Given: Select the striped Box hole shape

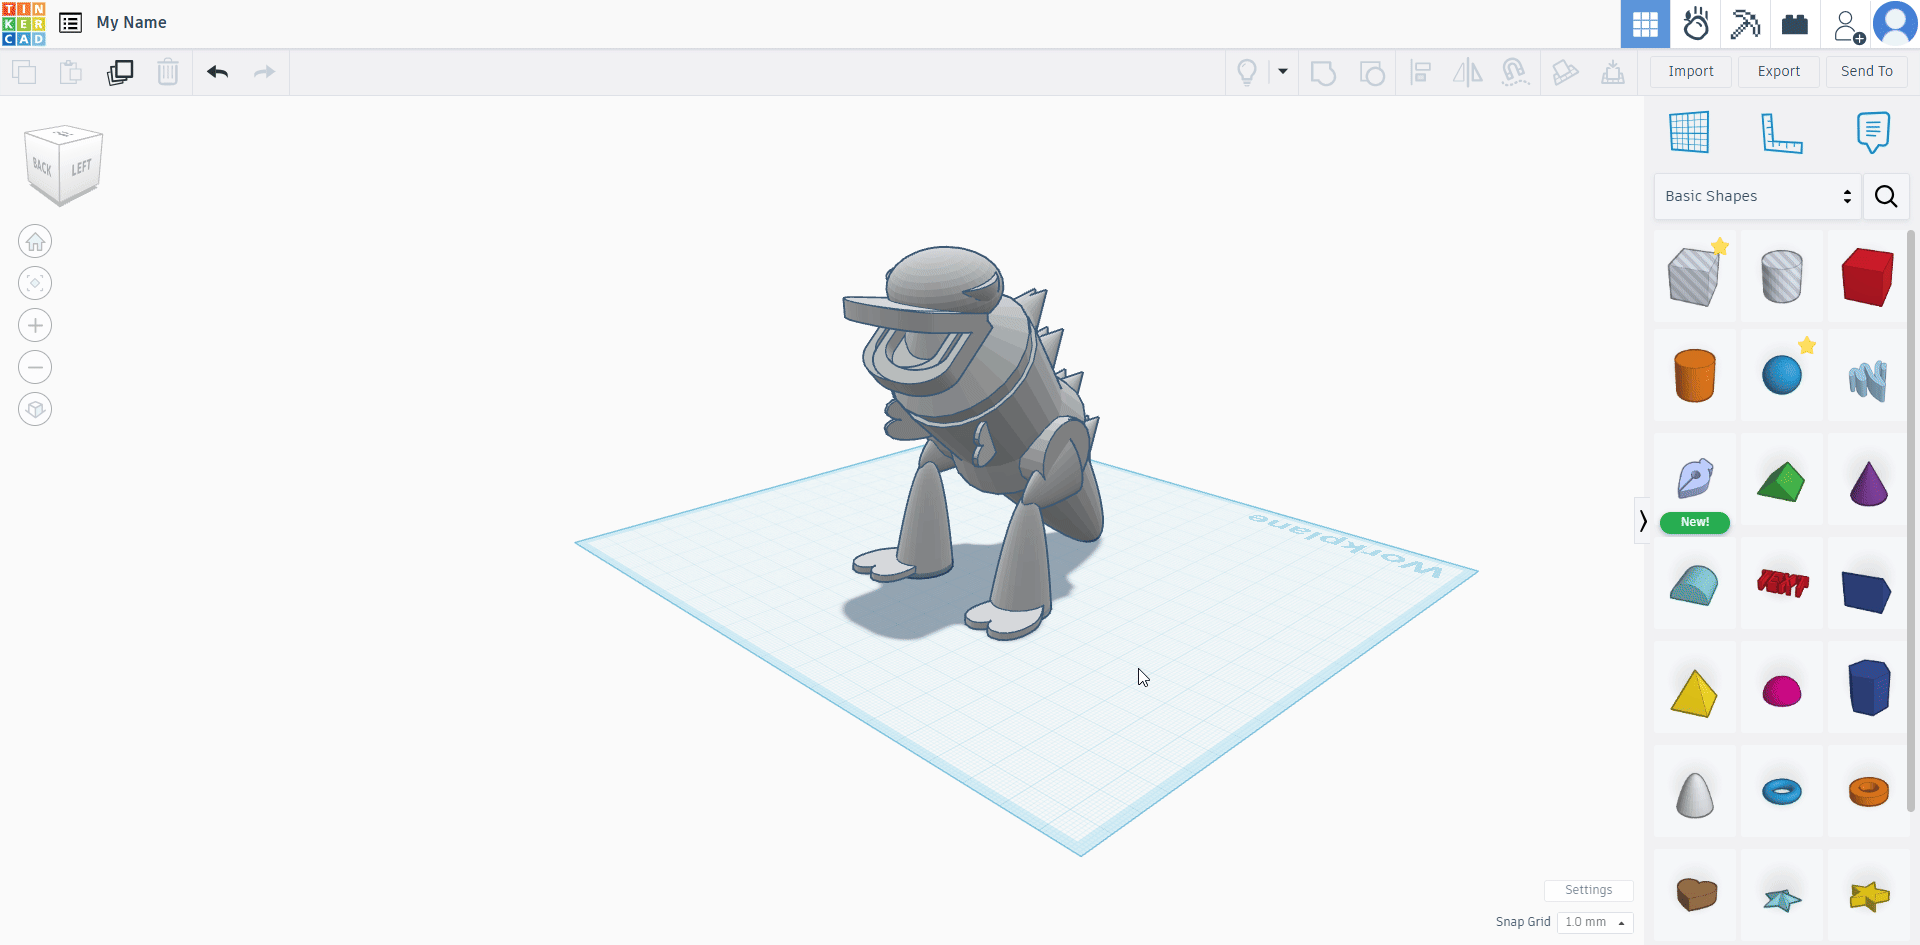Looking at the screenshot, I should [x=1695, y=277].
